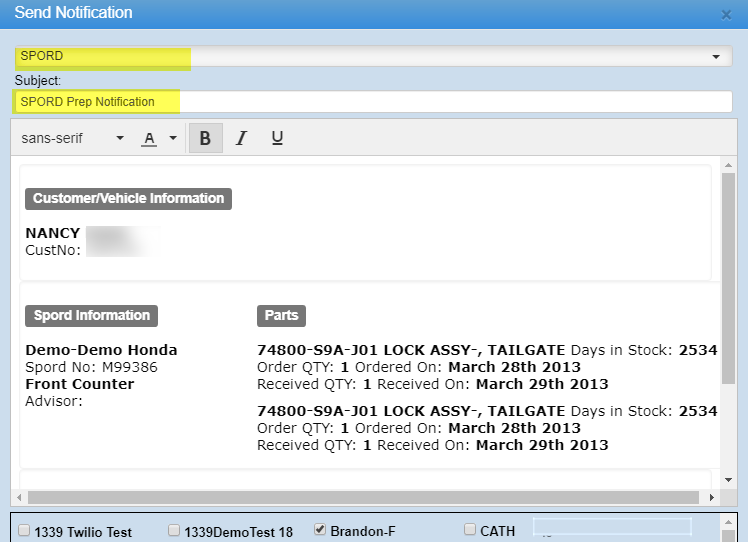Enable the CATH recipient checkbox
Screen dimensions: 748x542
pyautogui.click(x=471, y=531)
